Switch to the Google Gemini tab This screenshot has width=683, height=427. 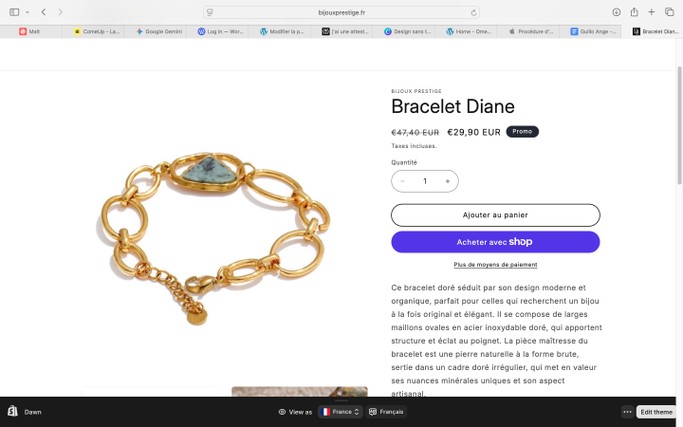[x=159, y=31]
